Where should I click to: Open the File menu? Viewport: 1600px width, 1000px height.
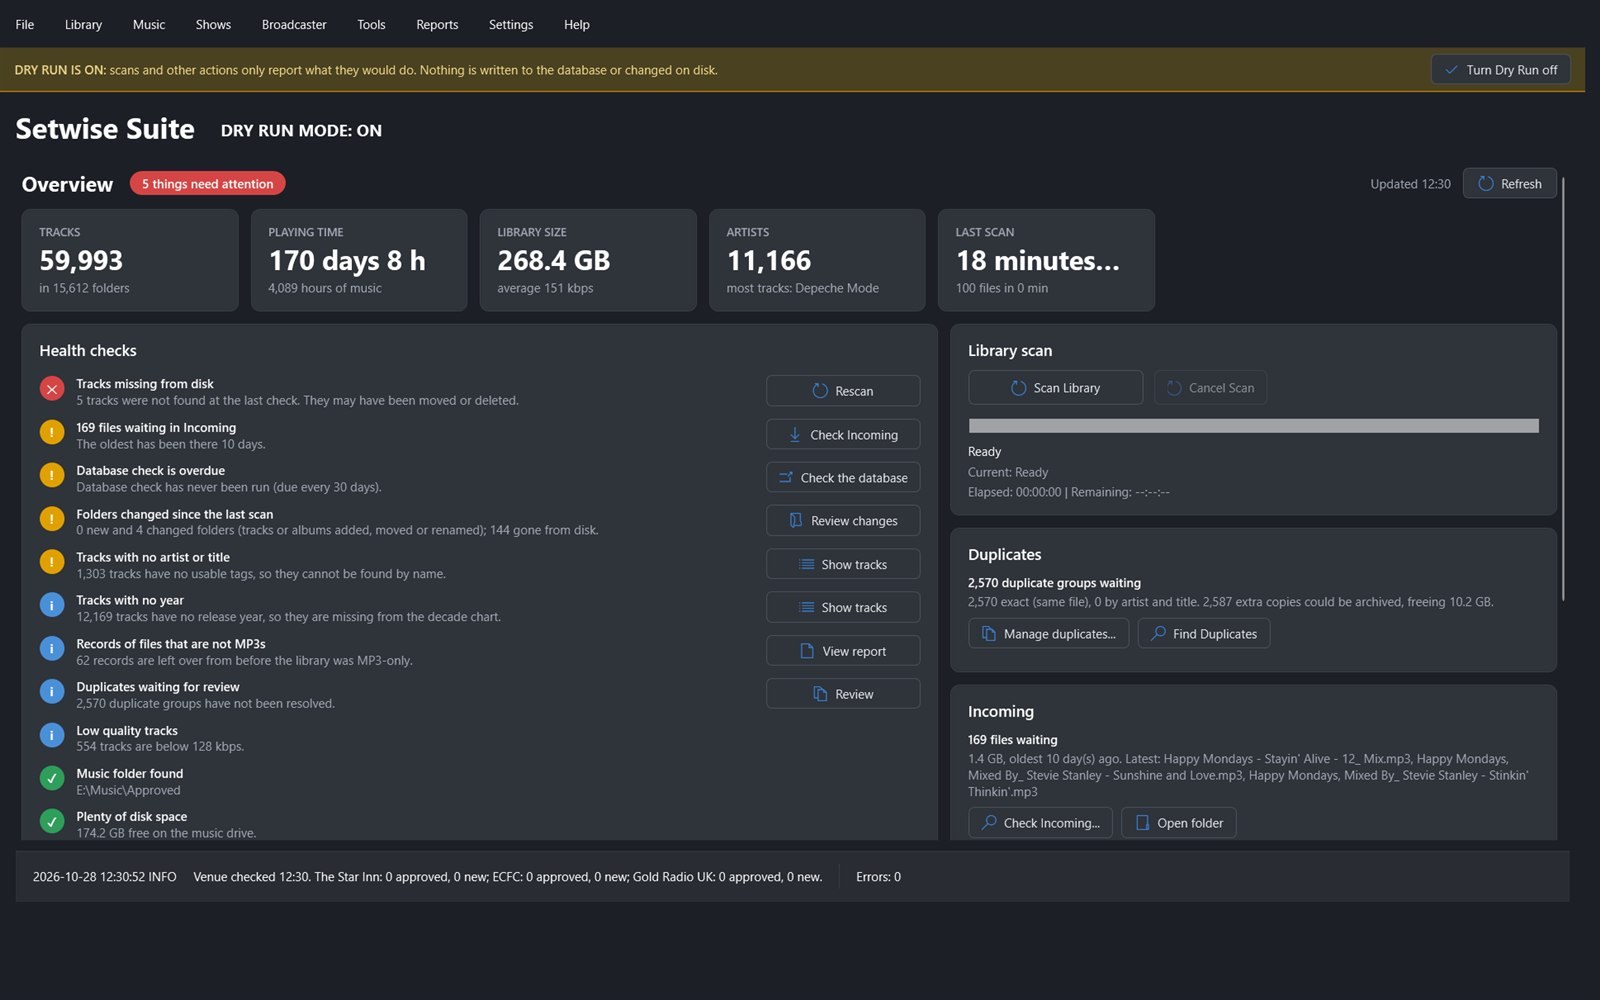pos(25,24)
